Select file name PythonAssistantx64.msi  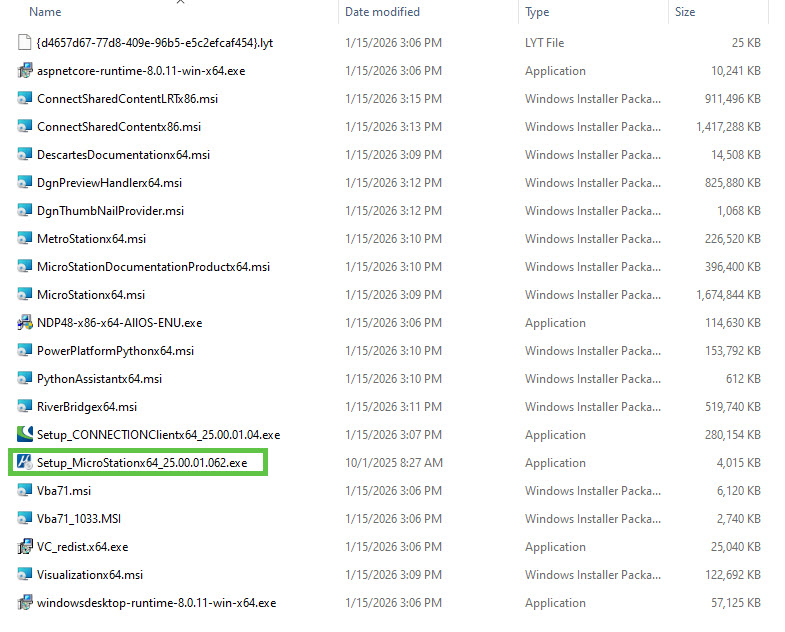click(x=100, y=379)
